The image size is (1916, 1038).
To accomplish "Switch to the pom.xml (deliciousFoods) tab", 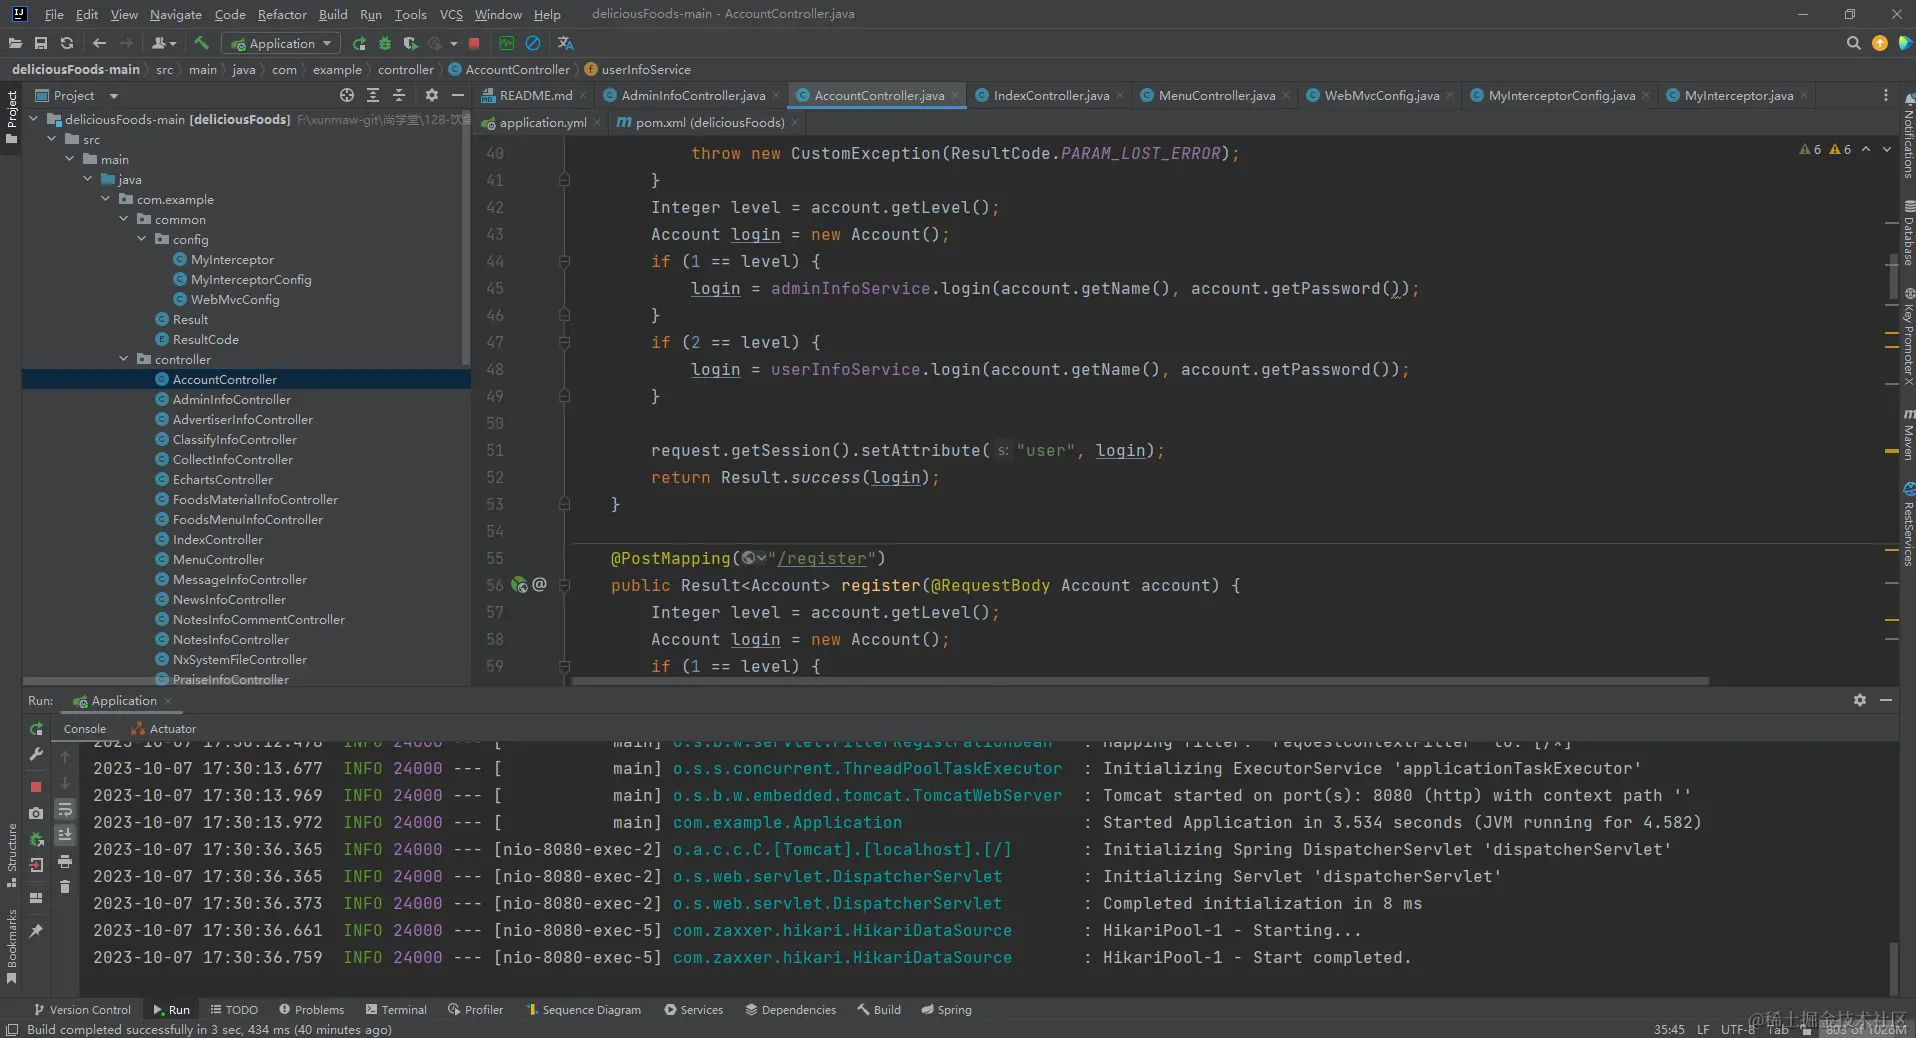I will pos(709,122).
